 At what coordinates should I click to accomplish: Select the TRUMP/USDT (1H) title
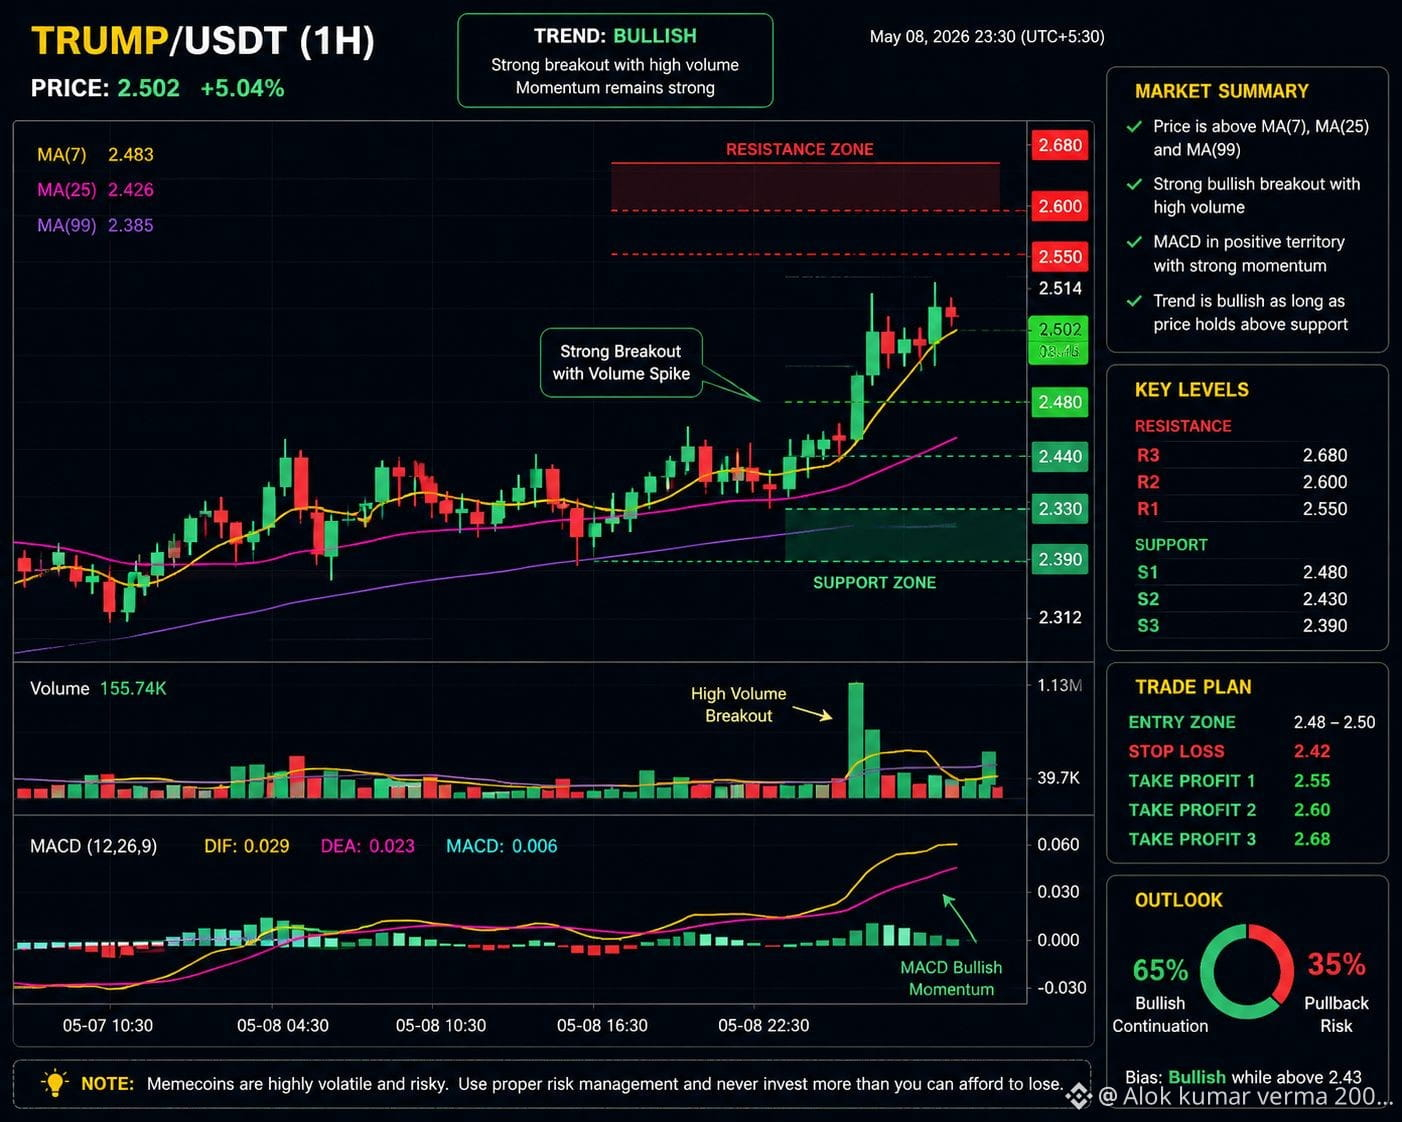point(203,41)
